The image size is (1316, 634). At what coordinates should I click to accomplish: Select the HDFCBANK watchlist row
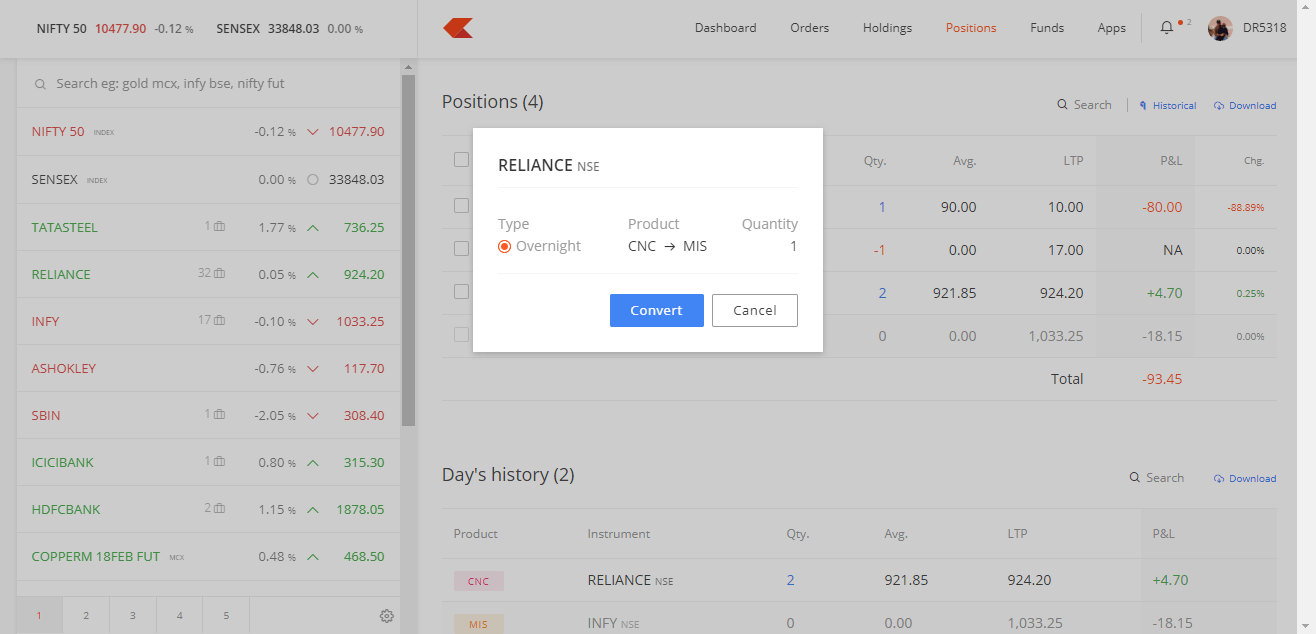(x=208, y=509)
